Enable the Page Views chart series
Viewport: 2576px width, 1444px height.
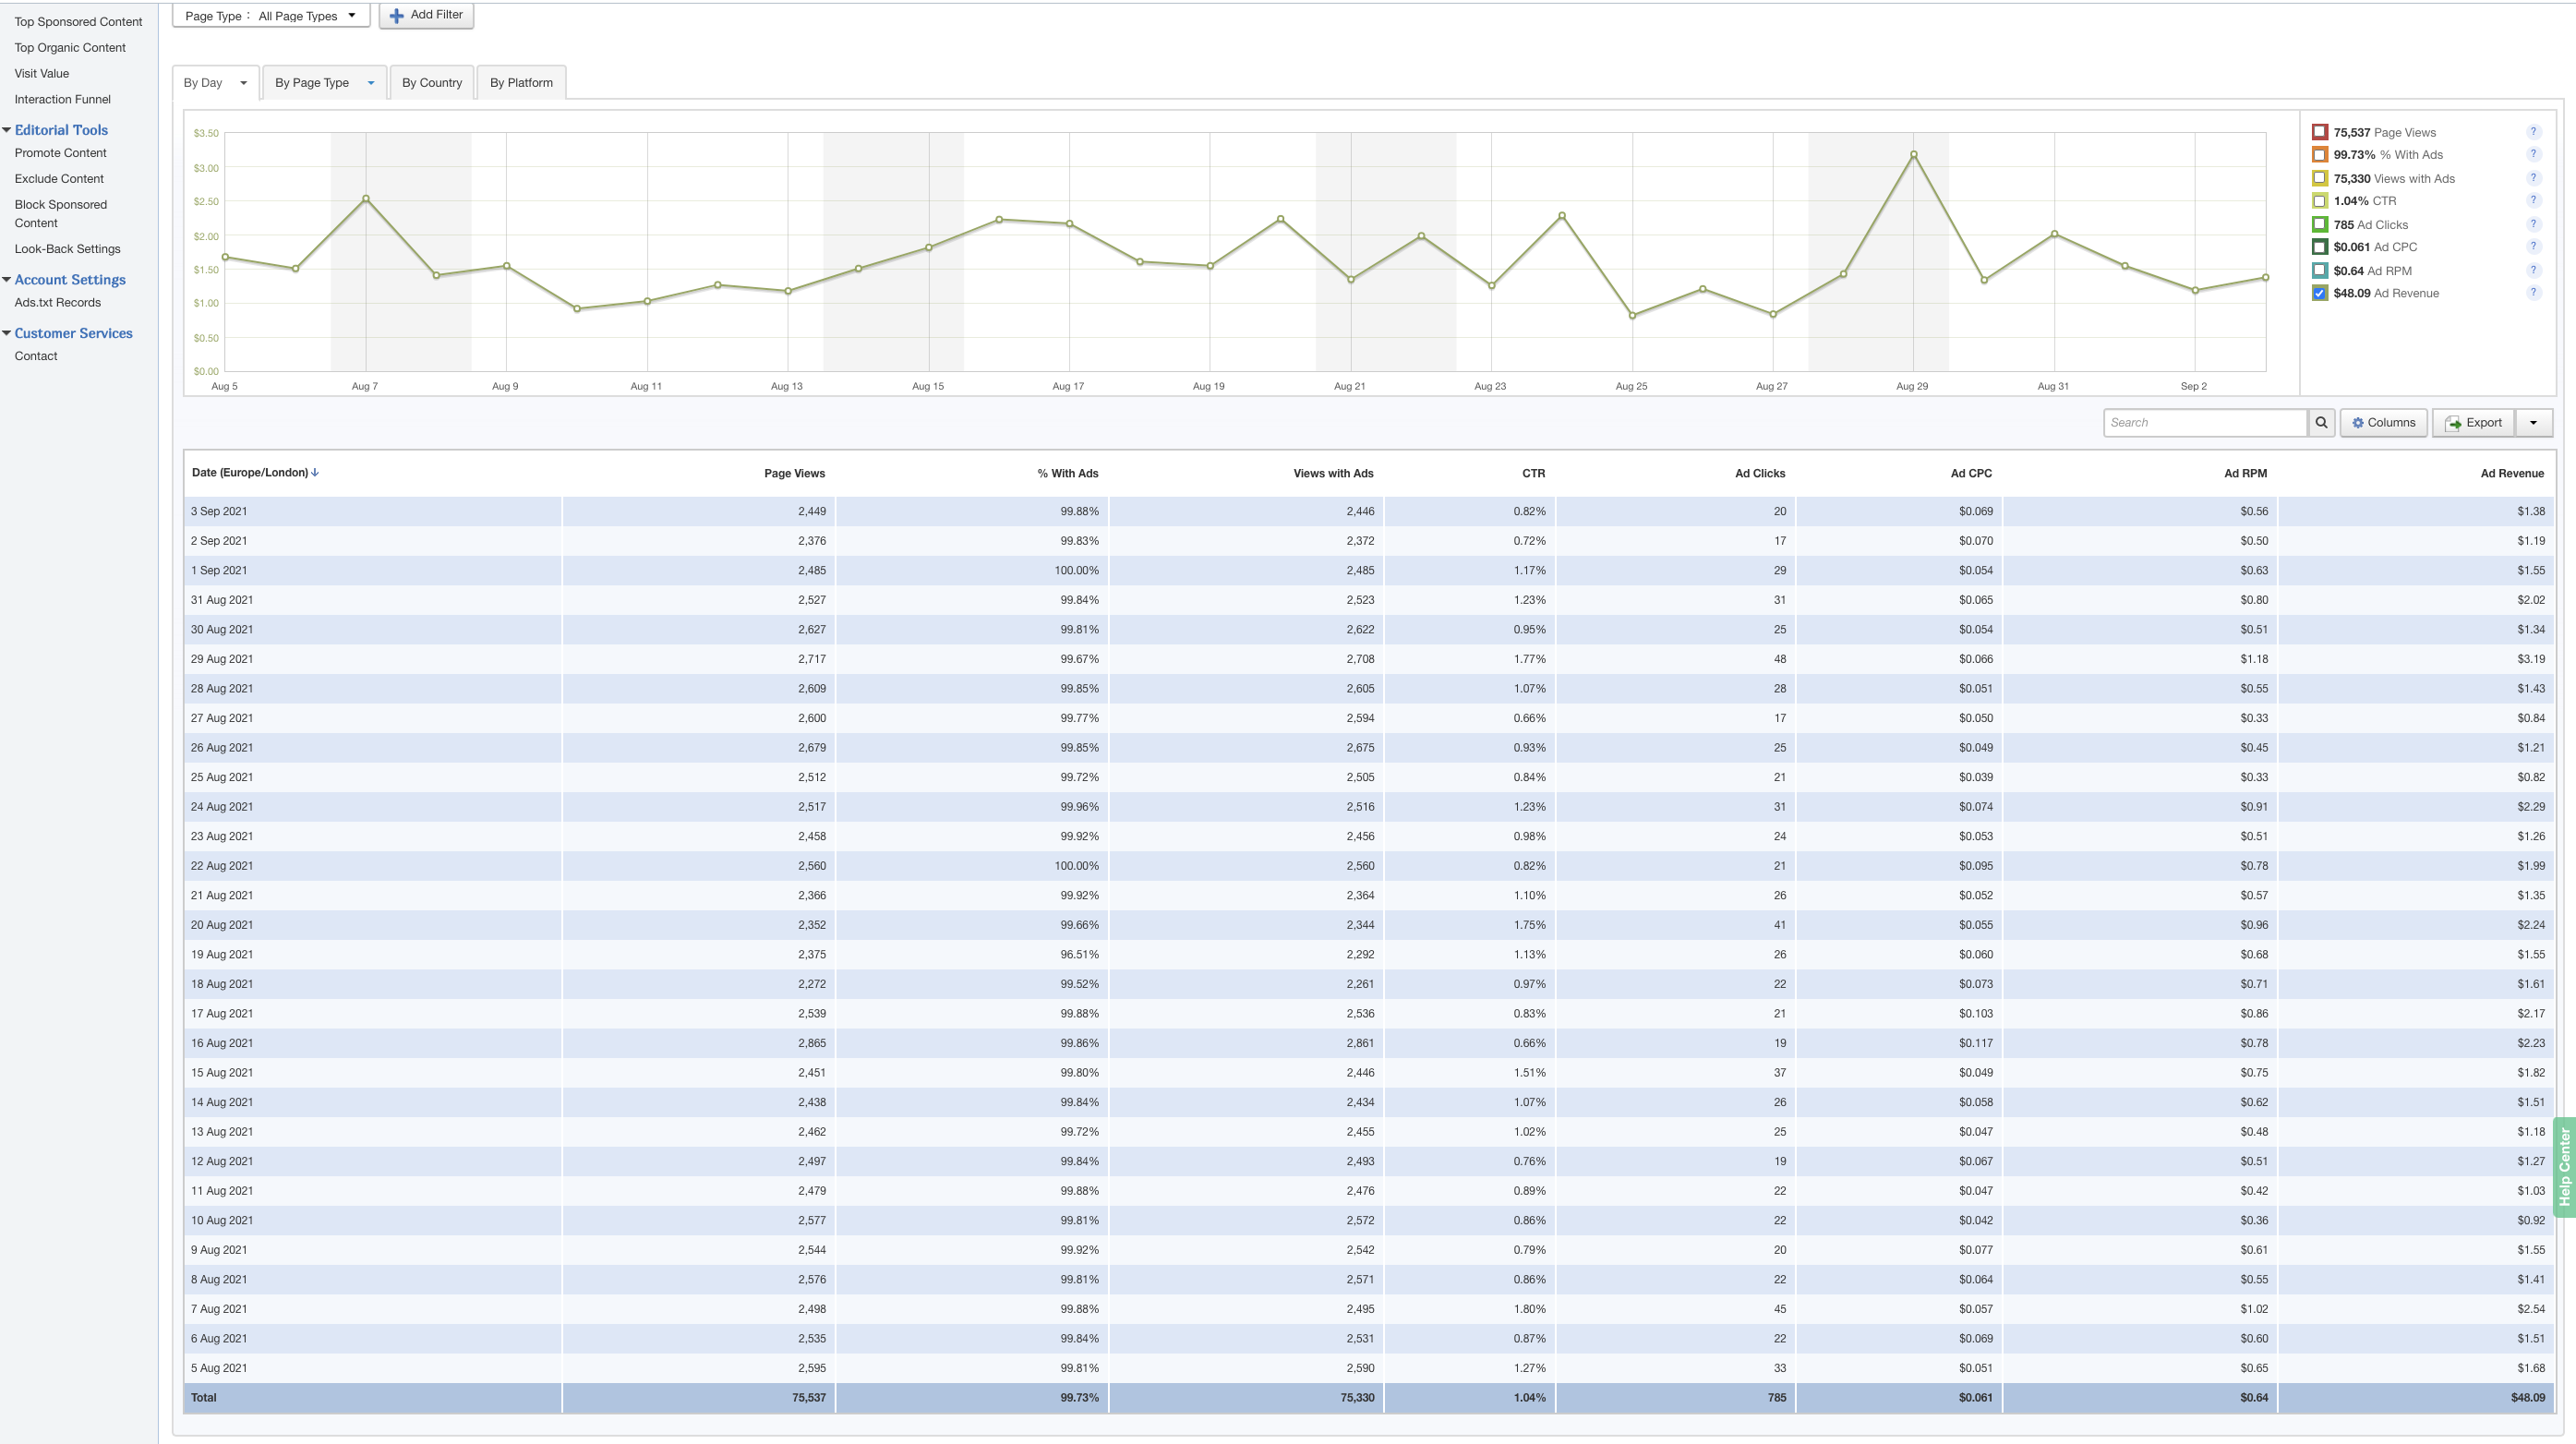tap(2319, 132)
